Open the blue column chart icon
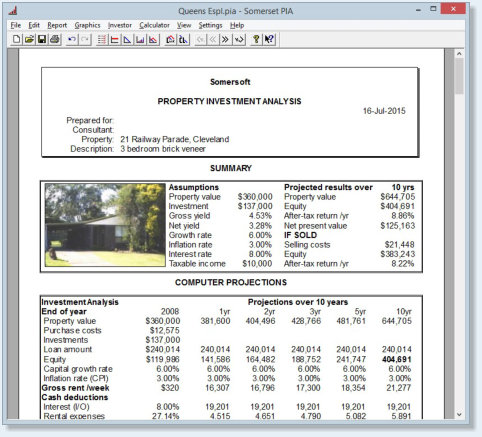This screenshot has height=437, width=482. pyautogui.click(x=140, y=39)
